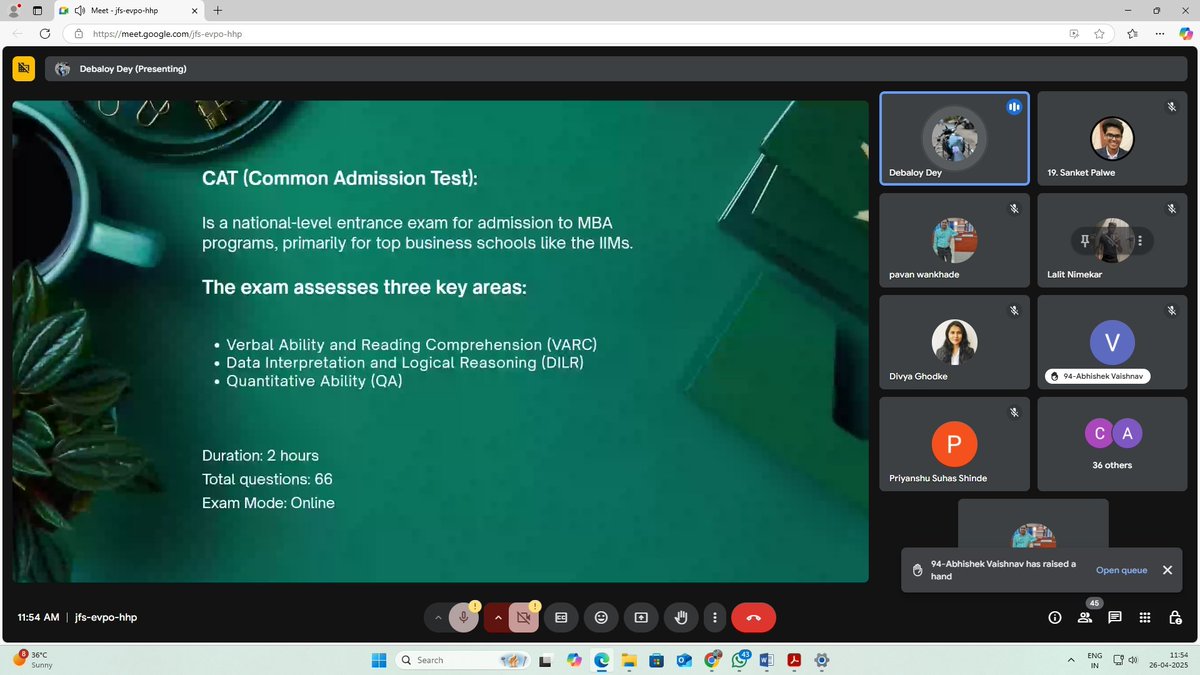
Task: Mute the tab using the speaker icon
Action: tap(79, 10)
